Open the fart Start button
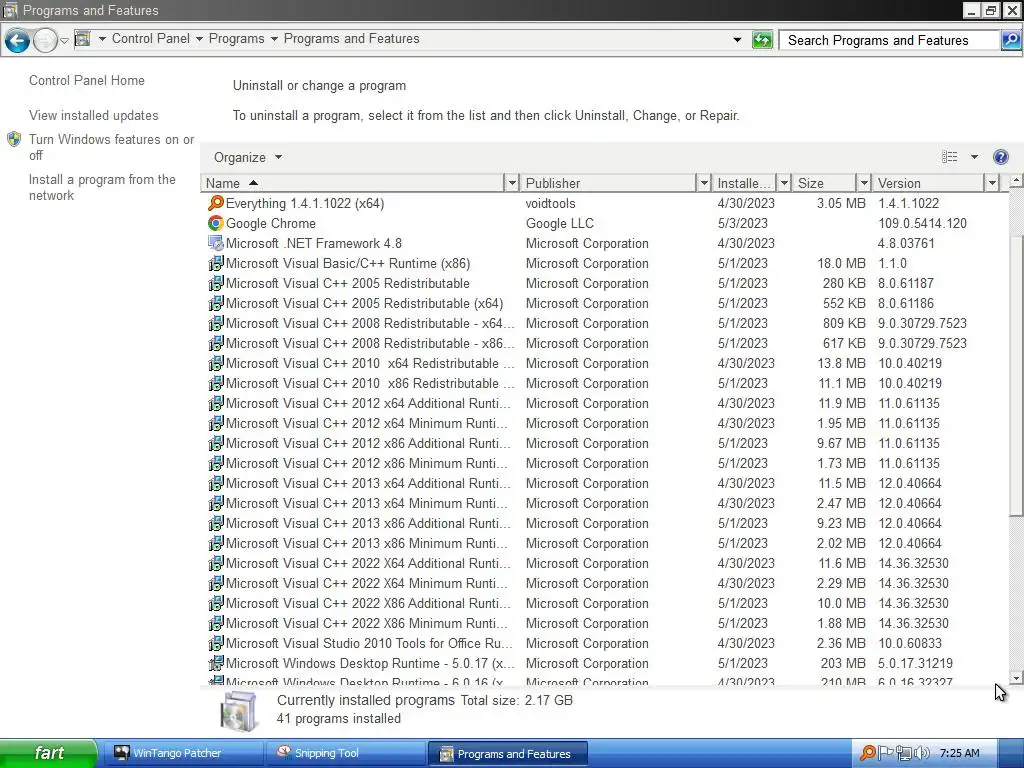The width and height of the screenshot is (1024, 768). (x=48, y=753)
